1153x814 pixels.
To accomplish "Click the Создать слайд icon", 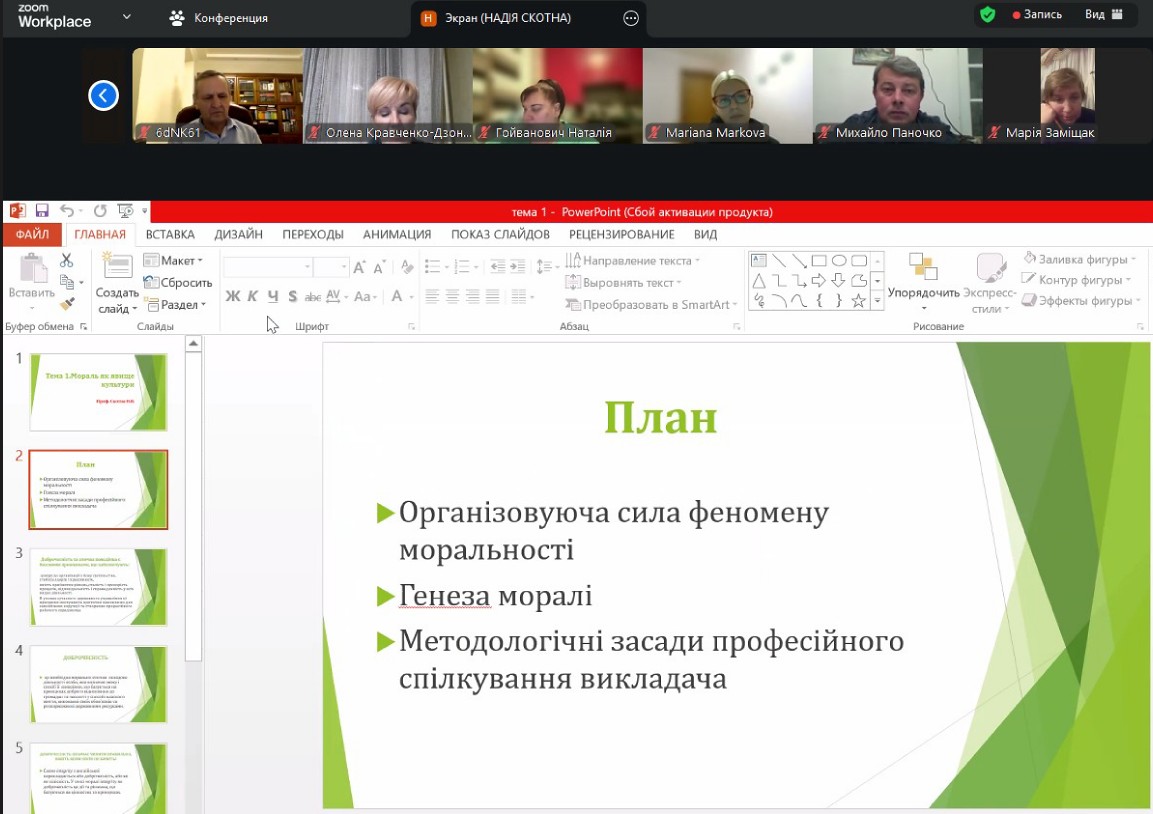I will [117, 268].
